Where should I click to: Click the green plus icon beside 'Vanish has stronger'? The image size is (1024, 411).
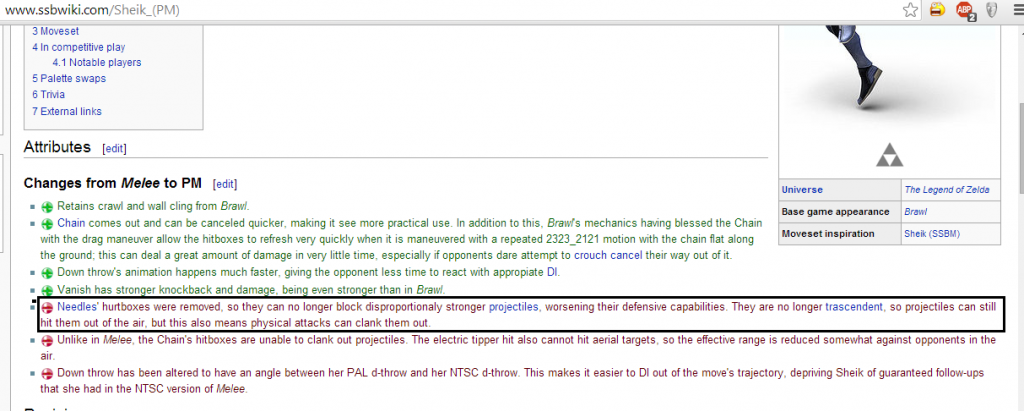click(47, 289)
